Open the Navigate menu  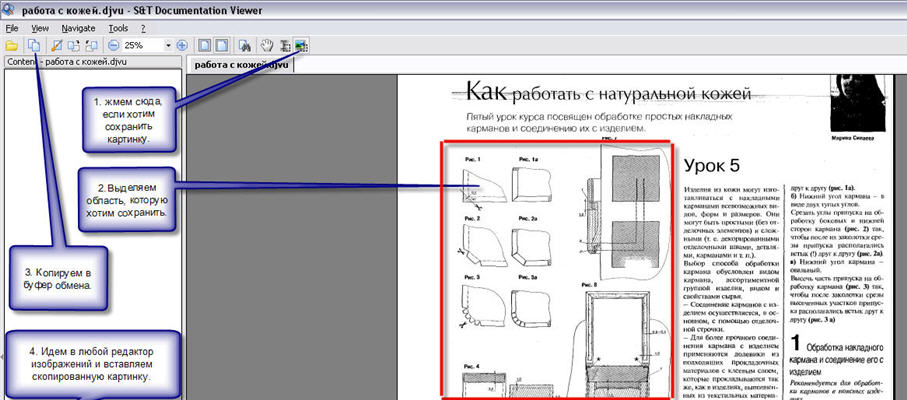point(78,28)
